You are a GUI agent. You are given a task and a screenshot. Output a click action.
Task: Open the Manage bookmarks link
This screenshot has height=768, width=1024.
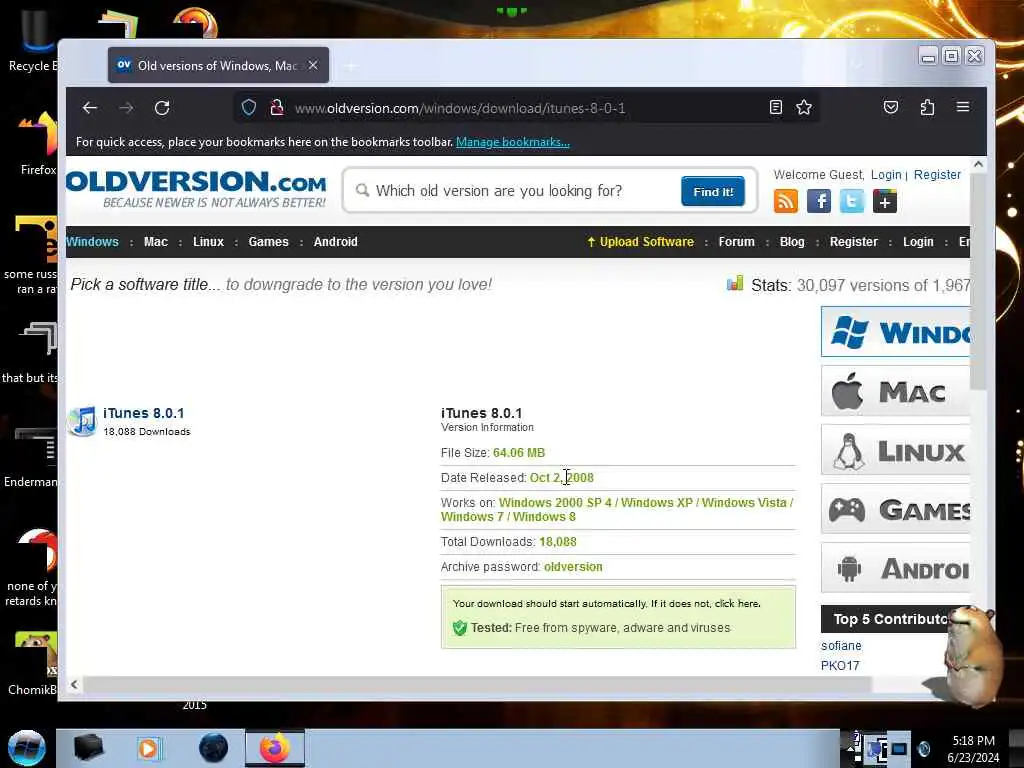click(x=513, y=142)
